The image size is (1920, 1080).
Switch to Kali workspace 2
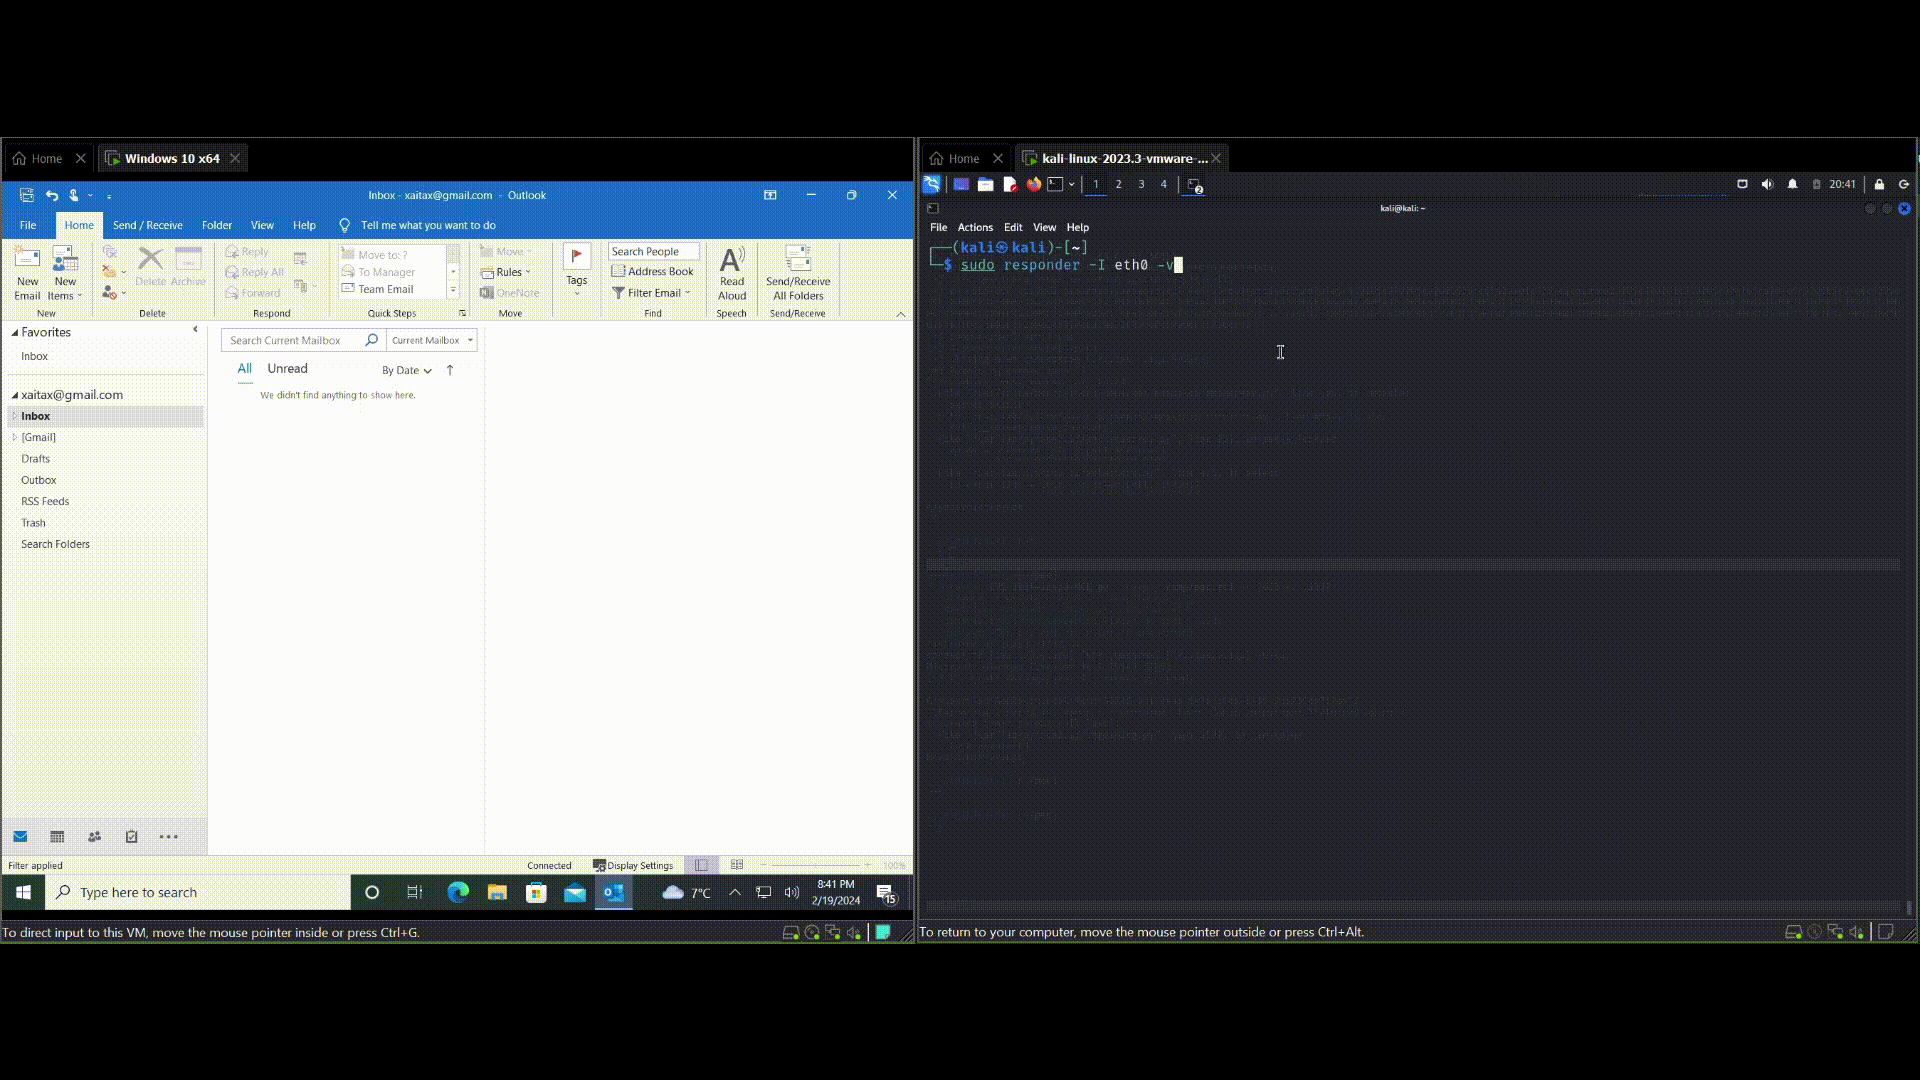tap(1118, 184)
